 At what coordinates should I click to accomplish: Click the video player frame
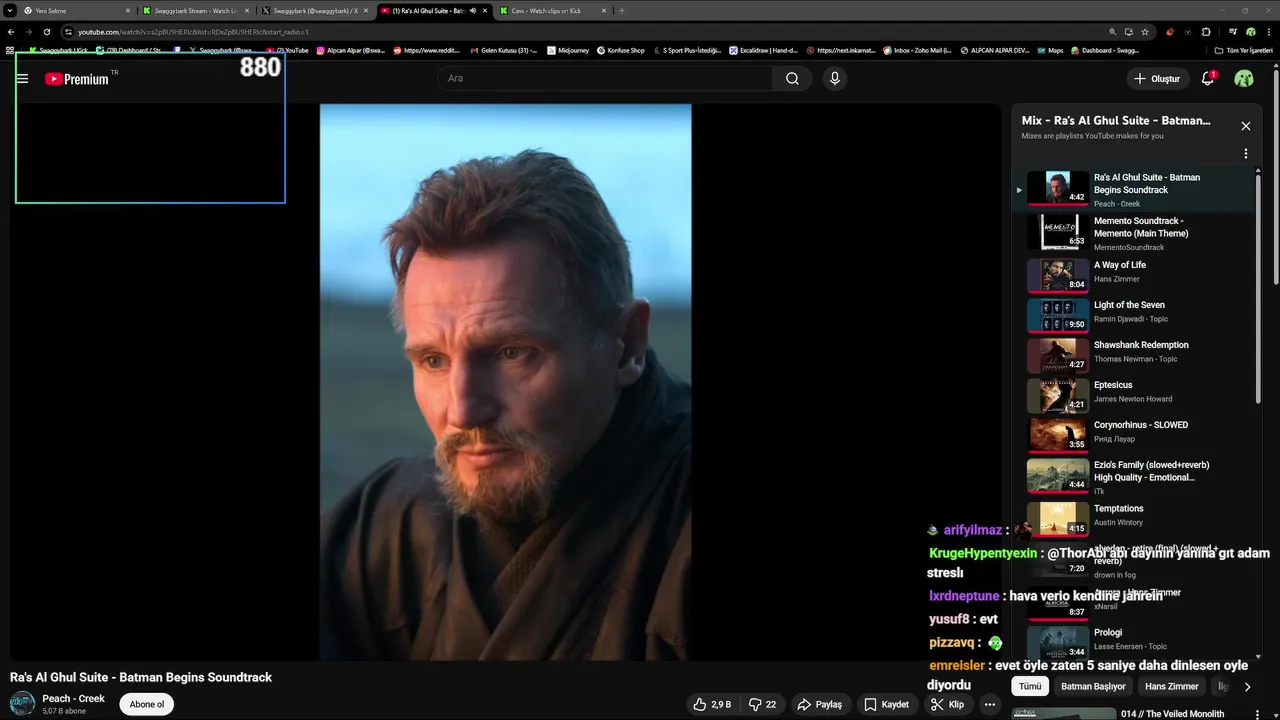tap(505, 382)
